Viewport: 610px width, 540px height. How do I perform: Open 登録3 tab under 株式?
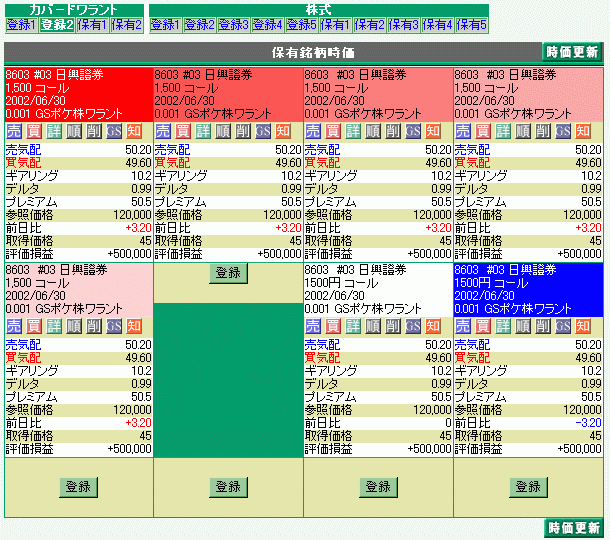point(233,24)
